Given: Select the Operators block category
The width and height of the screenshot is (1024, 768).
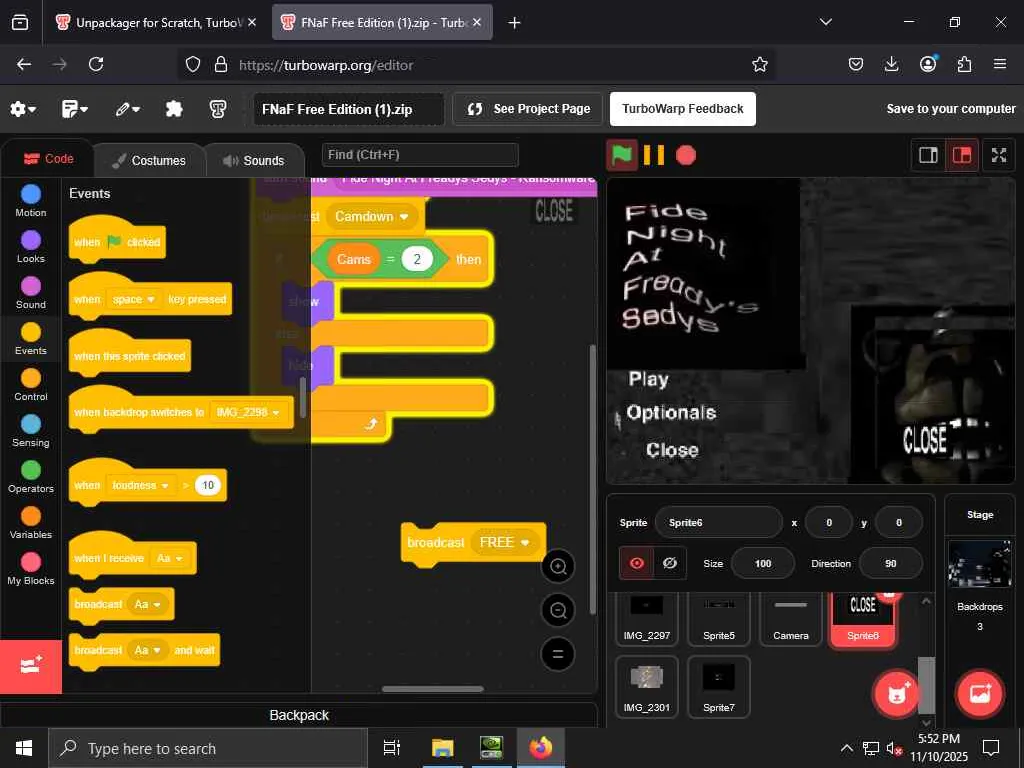Looking at the screenshot, I should tap(31, 477).
